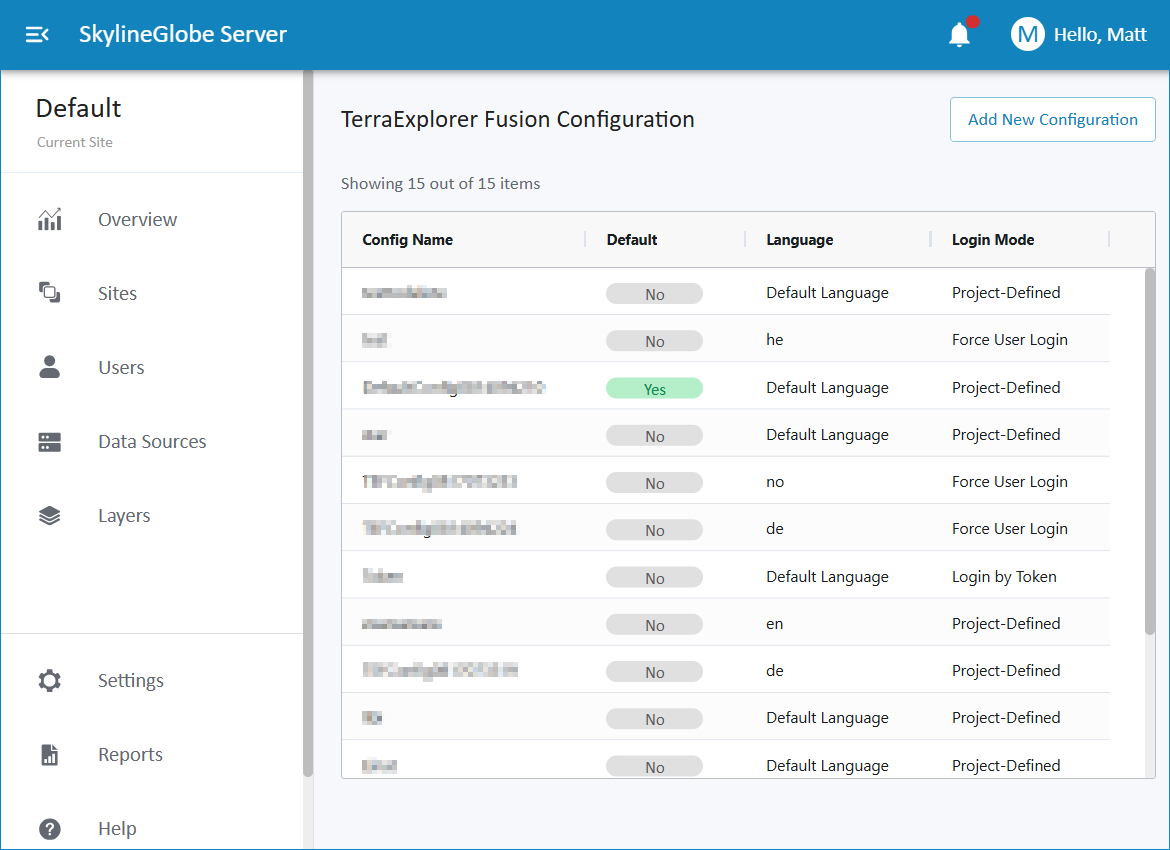The image size is (1170, 850).
Task: Click Add New Configuration button
Action: tap(1052, 119)
